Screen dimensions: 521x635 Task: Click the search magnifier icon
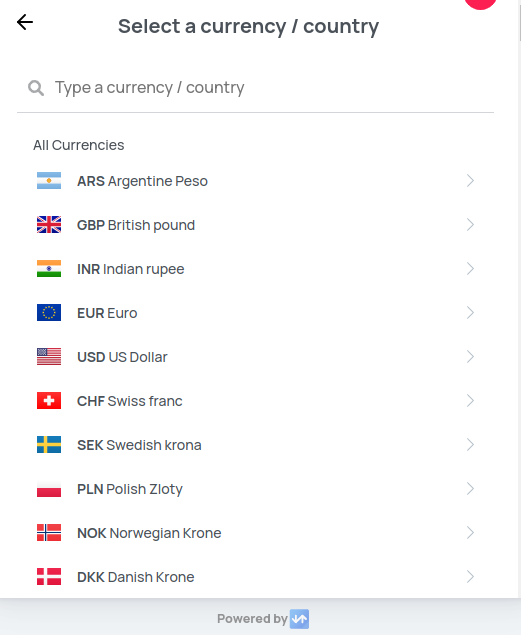36,87
